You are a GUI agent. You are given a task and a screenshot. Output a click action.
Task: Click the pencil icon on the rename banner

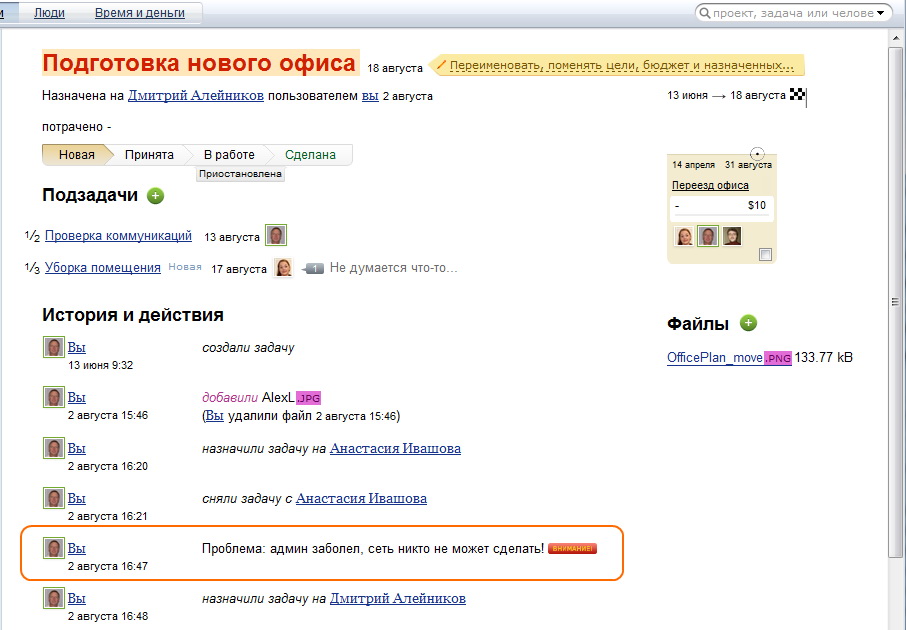coord(441,66)
